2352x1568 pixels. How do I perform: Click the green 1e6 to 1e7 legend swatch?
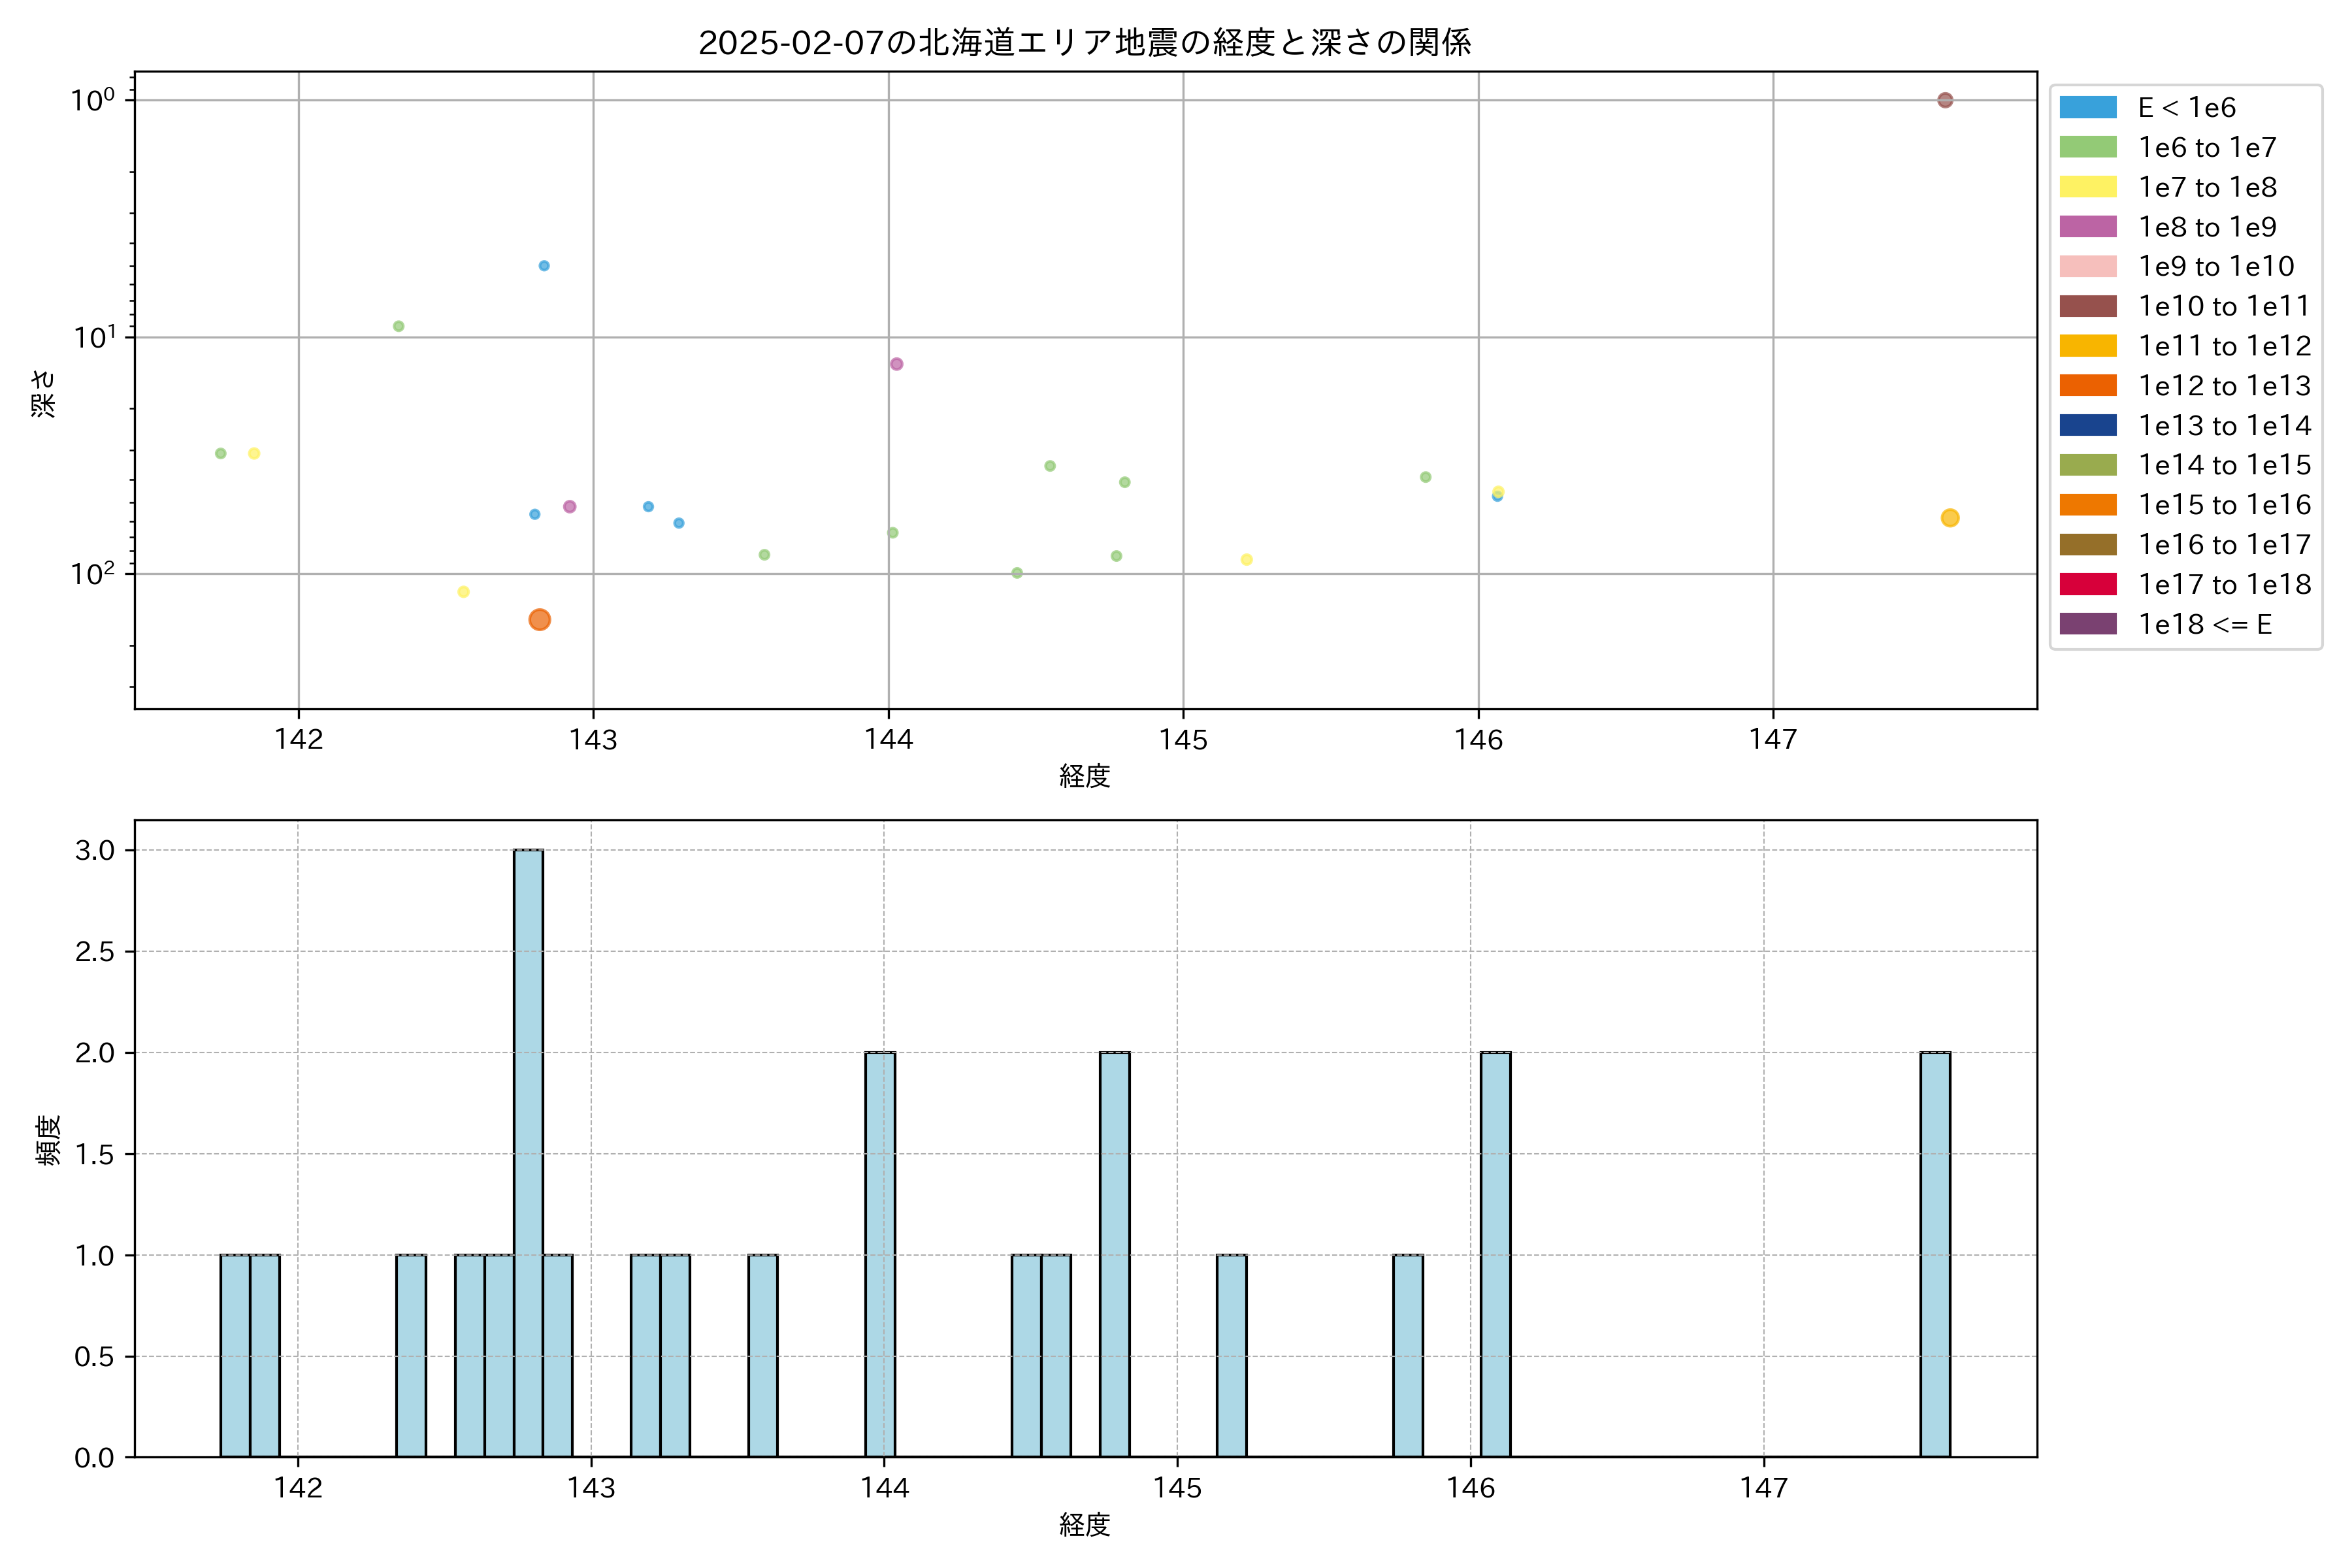click(x=2087, y=147)
